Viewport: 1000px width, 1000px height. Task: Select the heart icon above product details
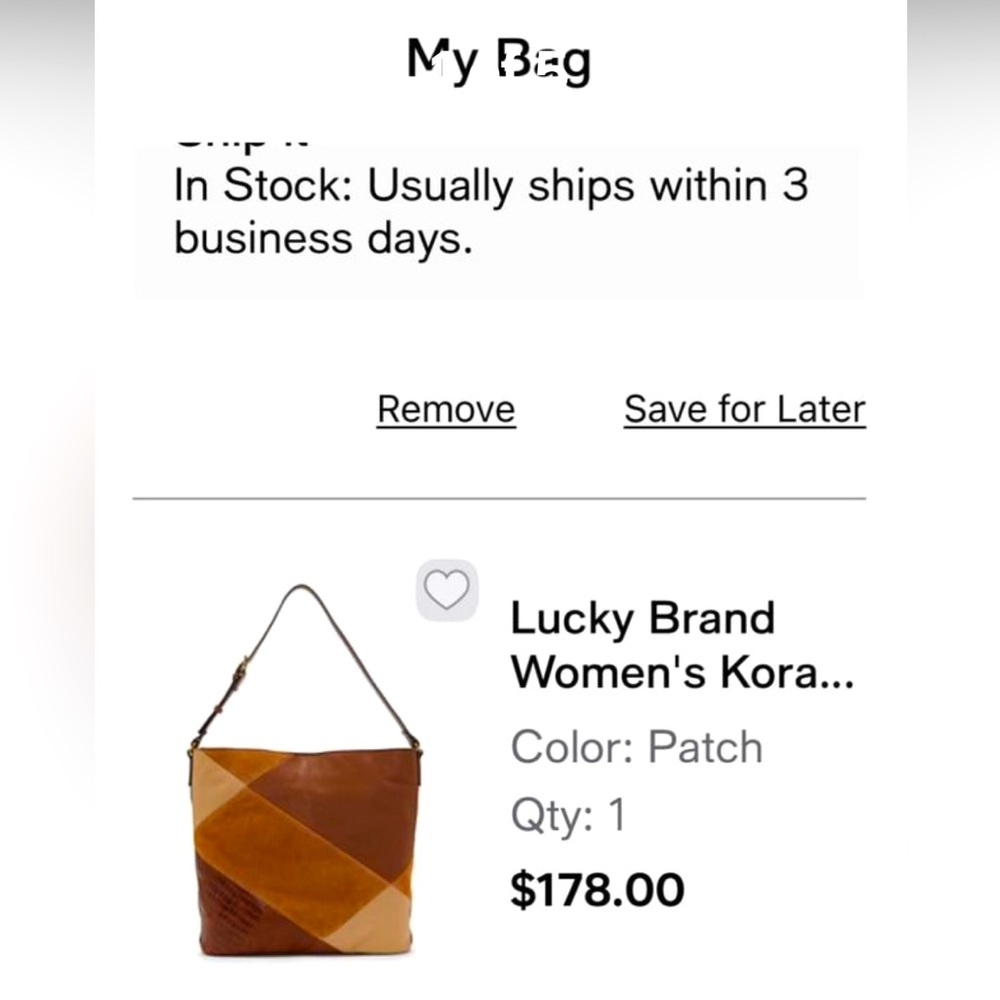pyautogui.click(x=448, y=590)
